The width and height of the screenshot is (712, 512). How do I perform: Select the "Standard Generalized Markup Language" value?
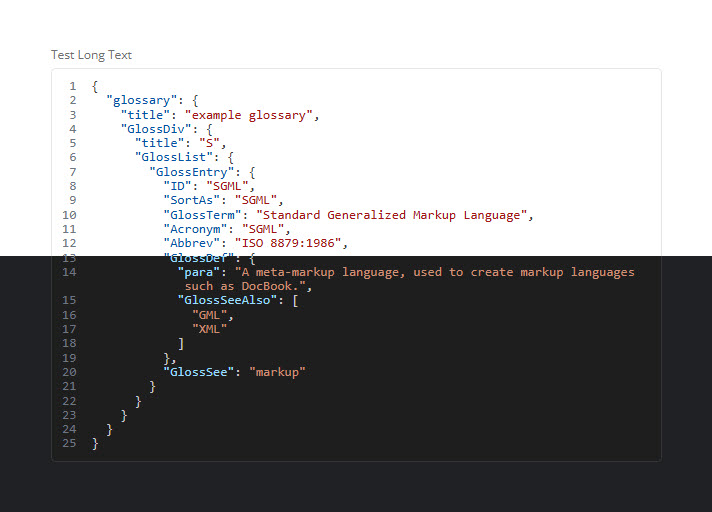tap(391, 215)
